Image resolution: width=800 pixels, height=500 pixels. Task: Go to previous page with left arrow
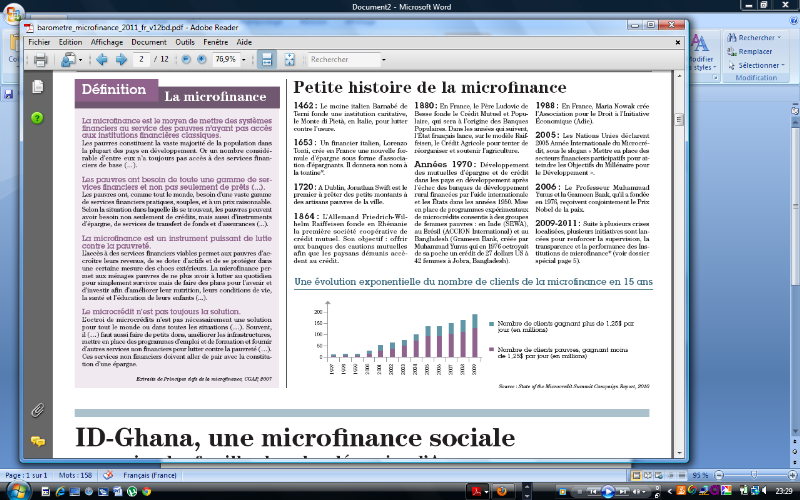tap(102, 60)
